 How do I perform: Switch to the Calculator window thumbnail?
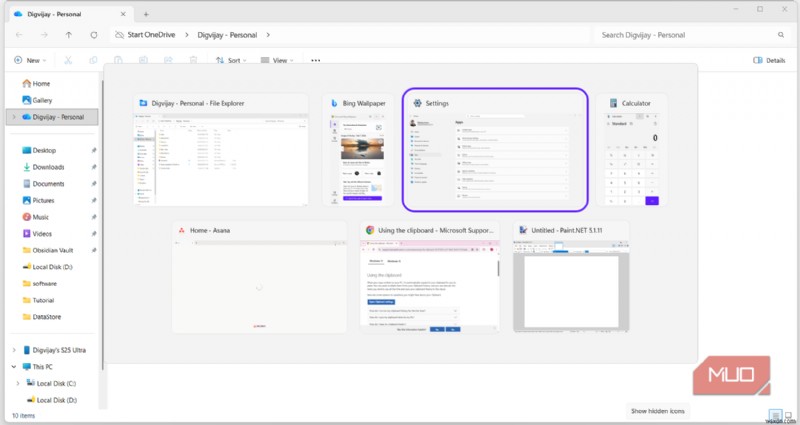(x=631, y=149)
